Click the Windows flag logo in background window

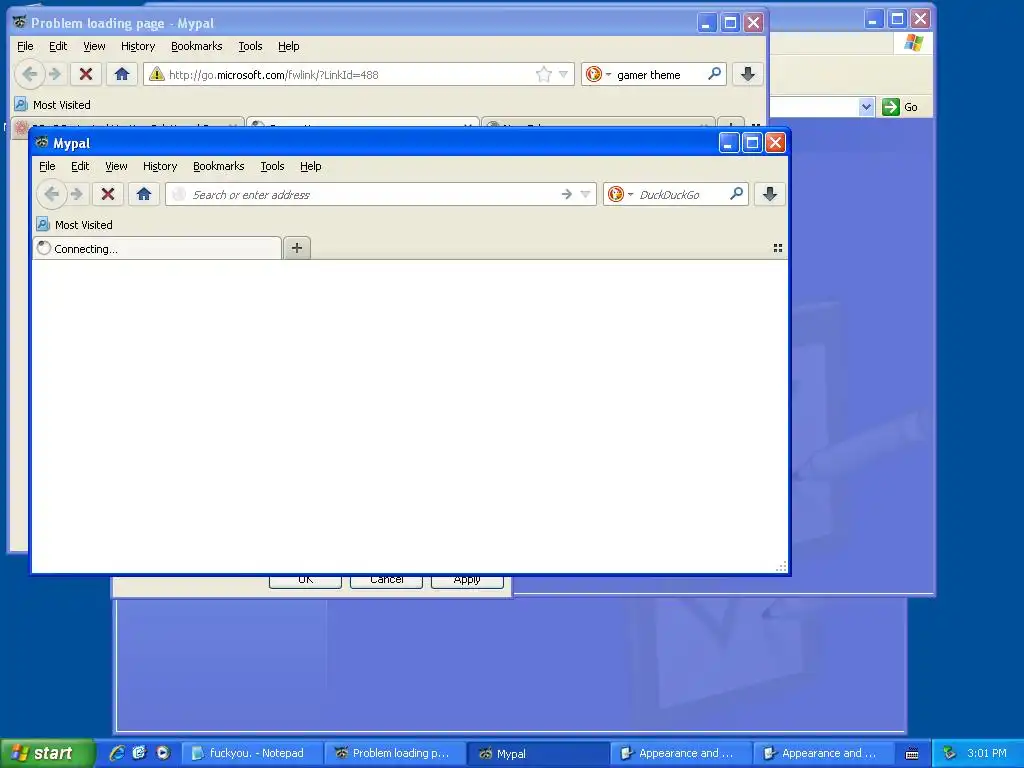click(913, 43)
